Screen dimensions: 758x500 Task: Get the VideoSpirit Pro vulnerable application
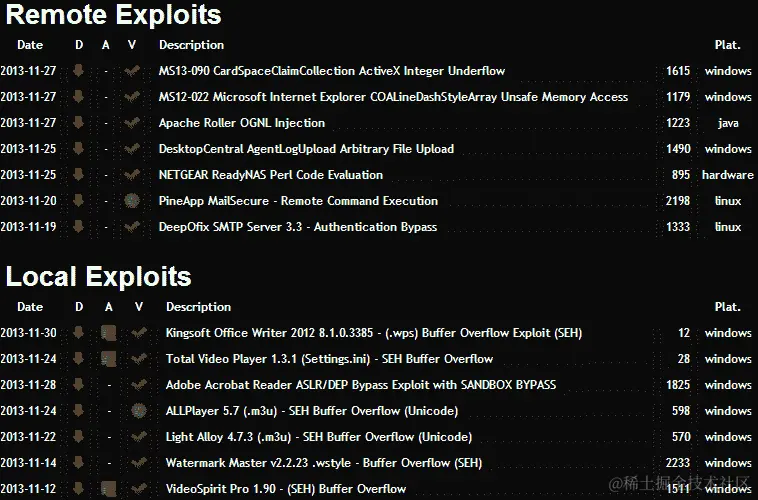tap(109, 489)
